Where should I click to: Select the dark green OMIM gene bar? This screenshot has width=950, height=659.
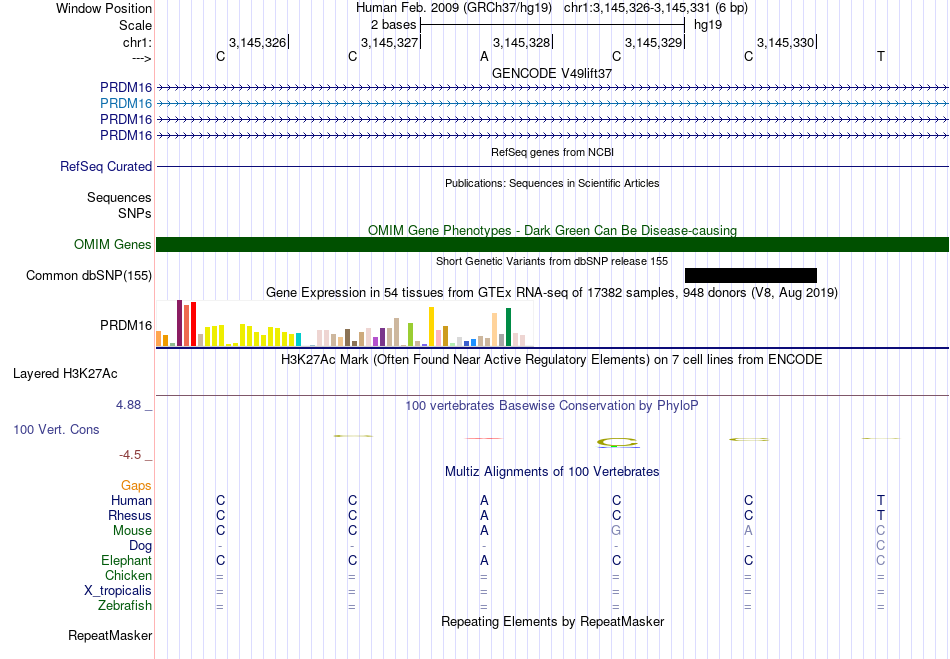[552, 244]
